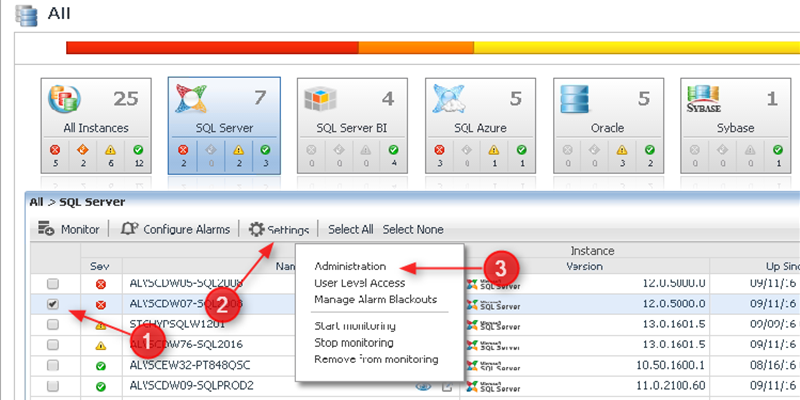Sort by the Sev column header
Screen dimensions: 800x400
tap(101, 266)
